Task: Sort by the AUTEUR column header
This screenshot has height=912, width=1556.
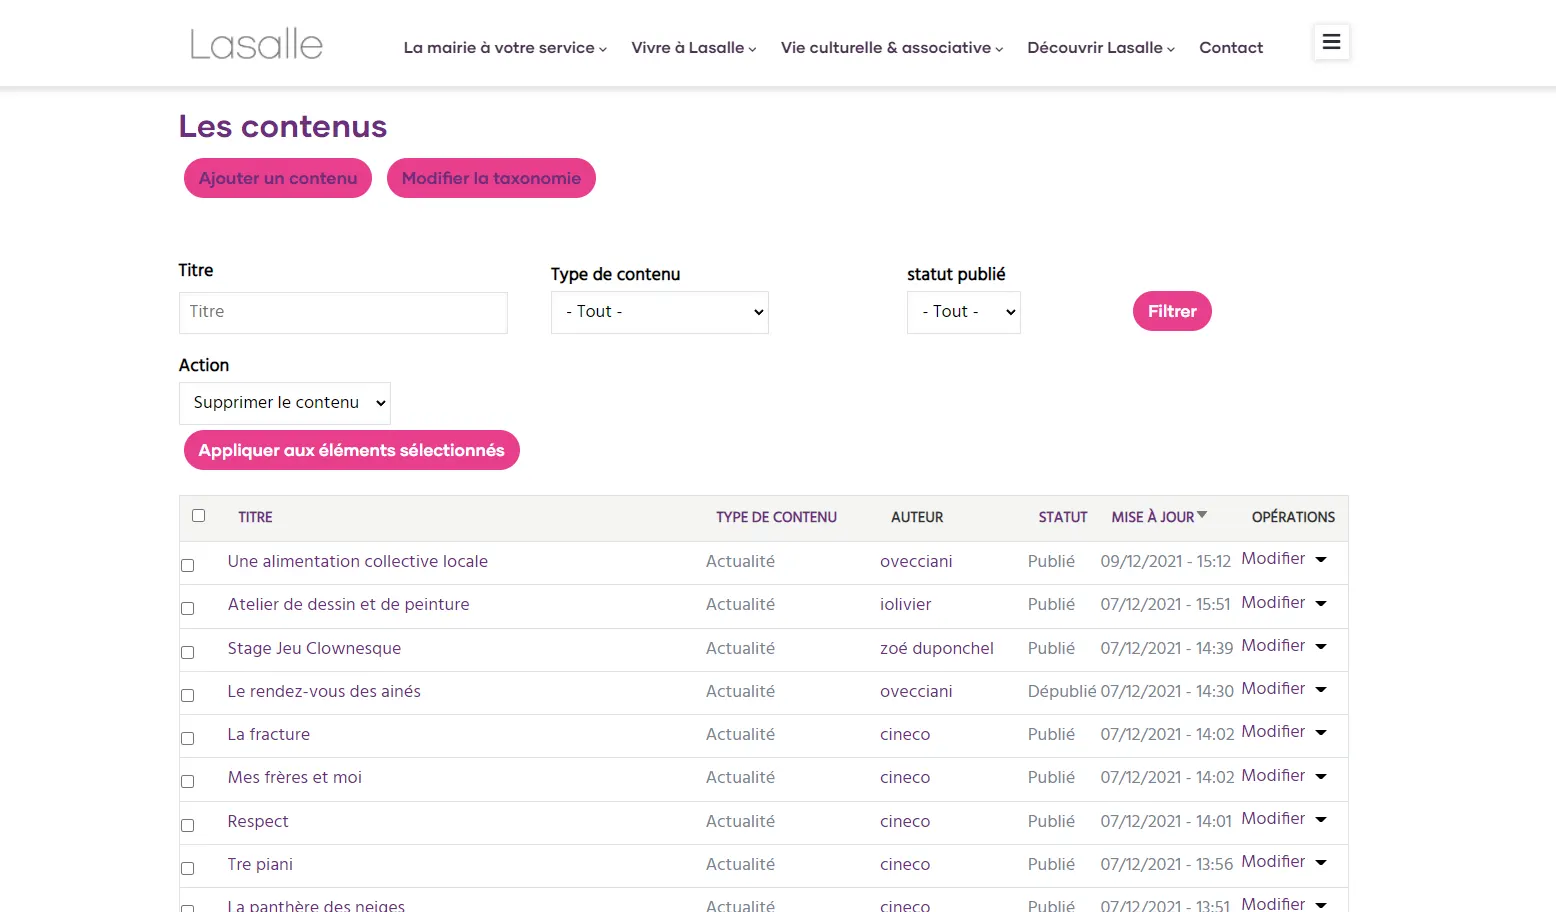Action: point(917,517)
